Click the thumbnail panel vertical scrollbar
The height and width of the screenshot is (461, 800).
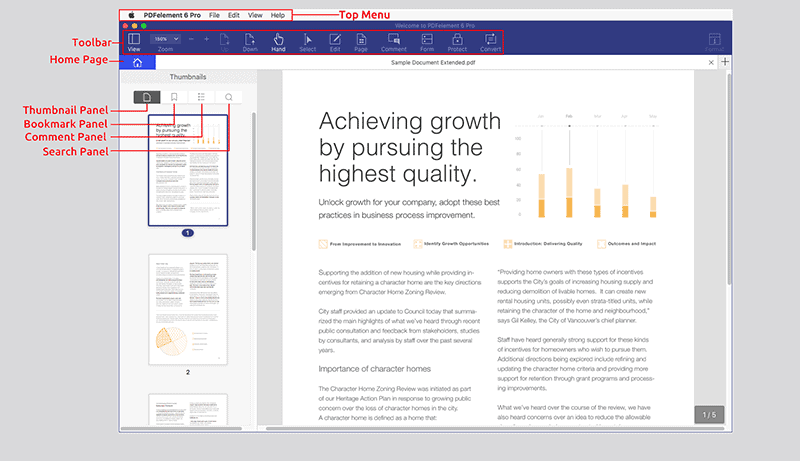click(x=254, y=182)
